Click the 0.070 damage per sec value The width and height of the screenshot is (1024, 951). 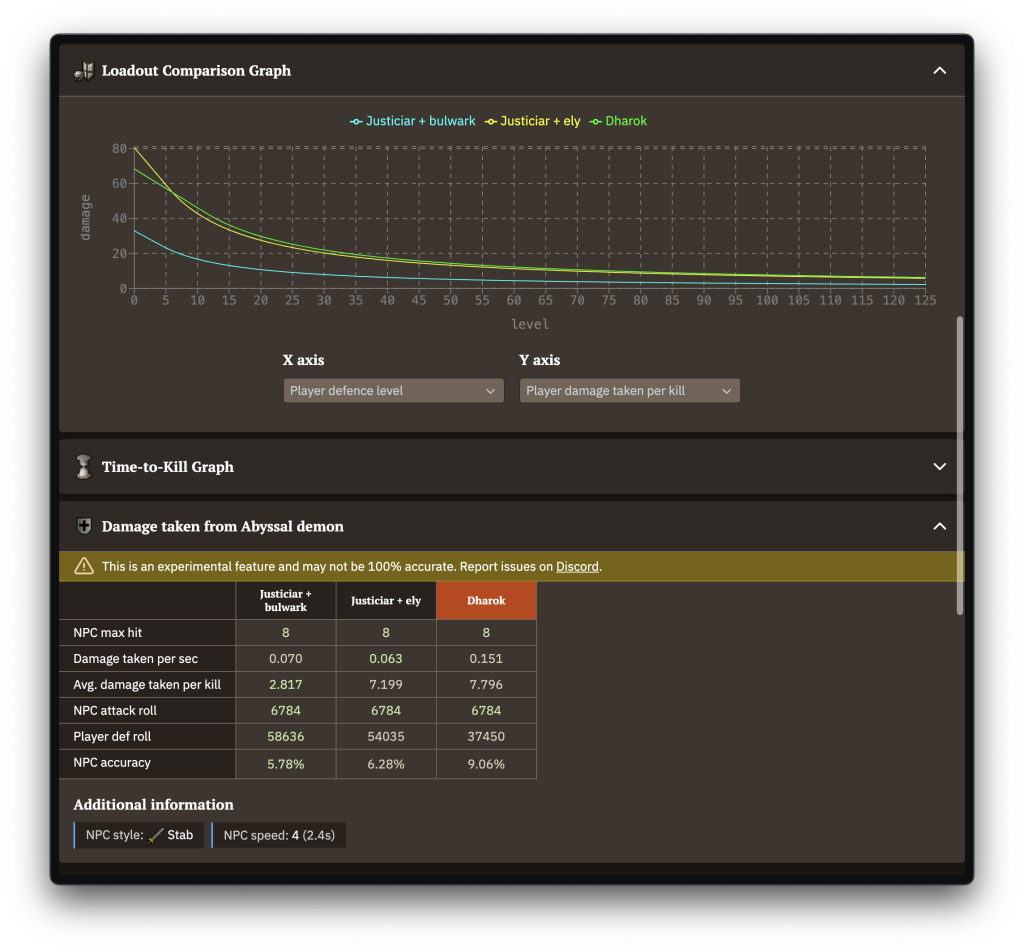(x=285, y=658)
